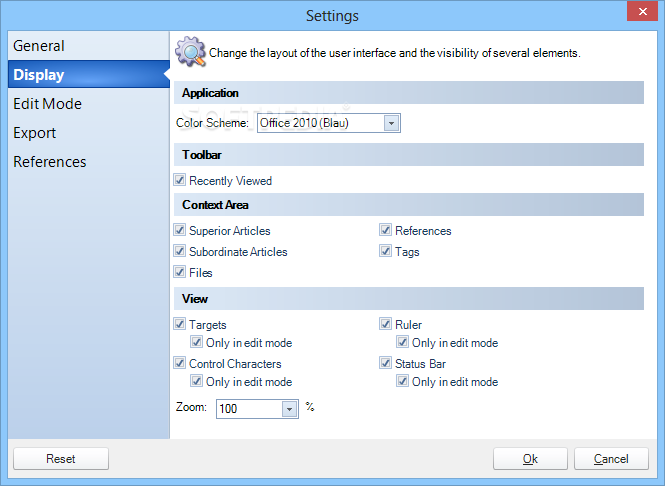Uncheck the Tags checkbox
The height and width of the screenshot is (486, 665).
pos(386,251)
